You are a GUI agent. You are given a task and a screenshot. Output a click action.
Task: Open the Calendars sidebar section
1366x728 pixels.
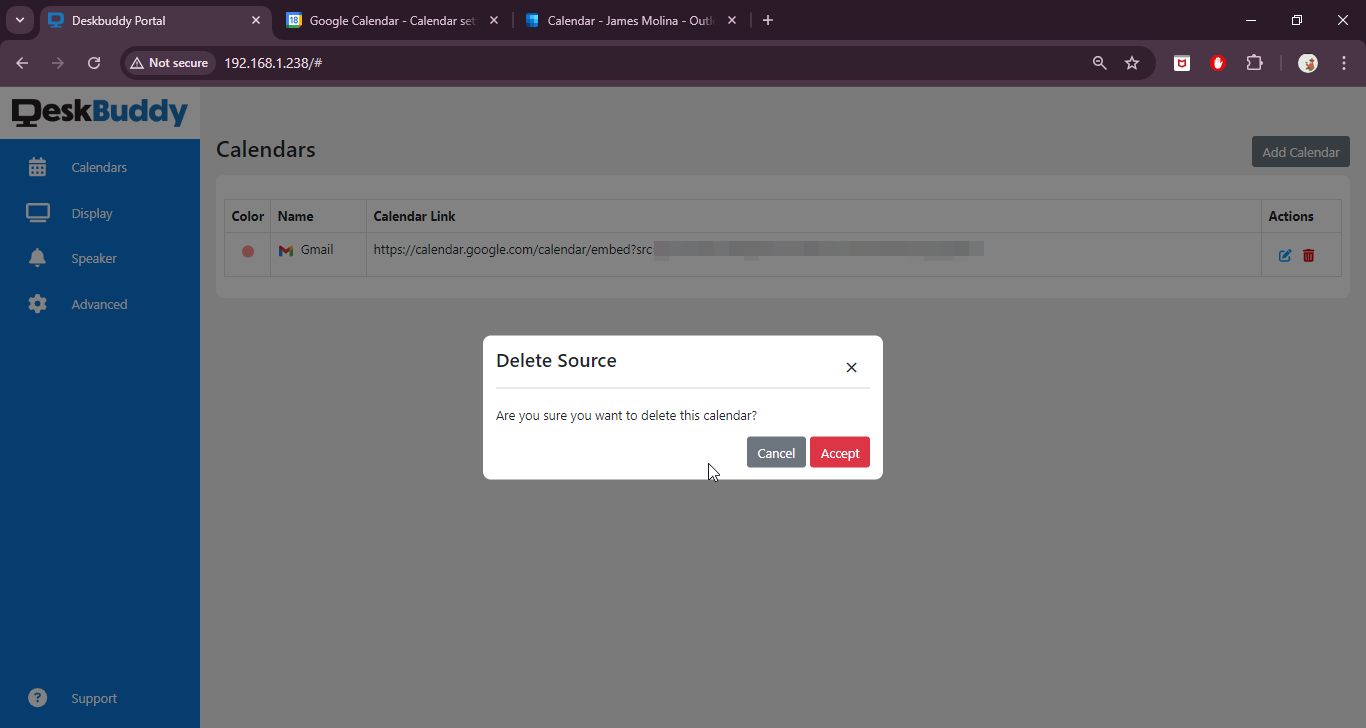[99, 167]
